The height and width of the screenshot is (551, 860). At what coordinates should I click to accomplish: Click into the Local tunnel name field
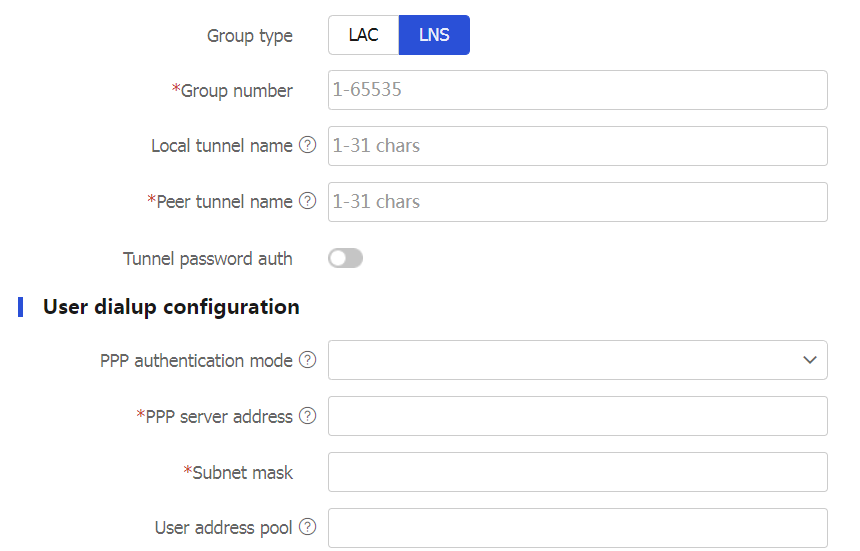(577, 146)
